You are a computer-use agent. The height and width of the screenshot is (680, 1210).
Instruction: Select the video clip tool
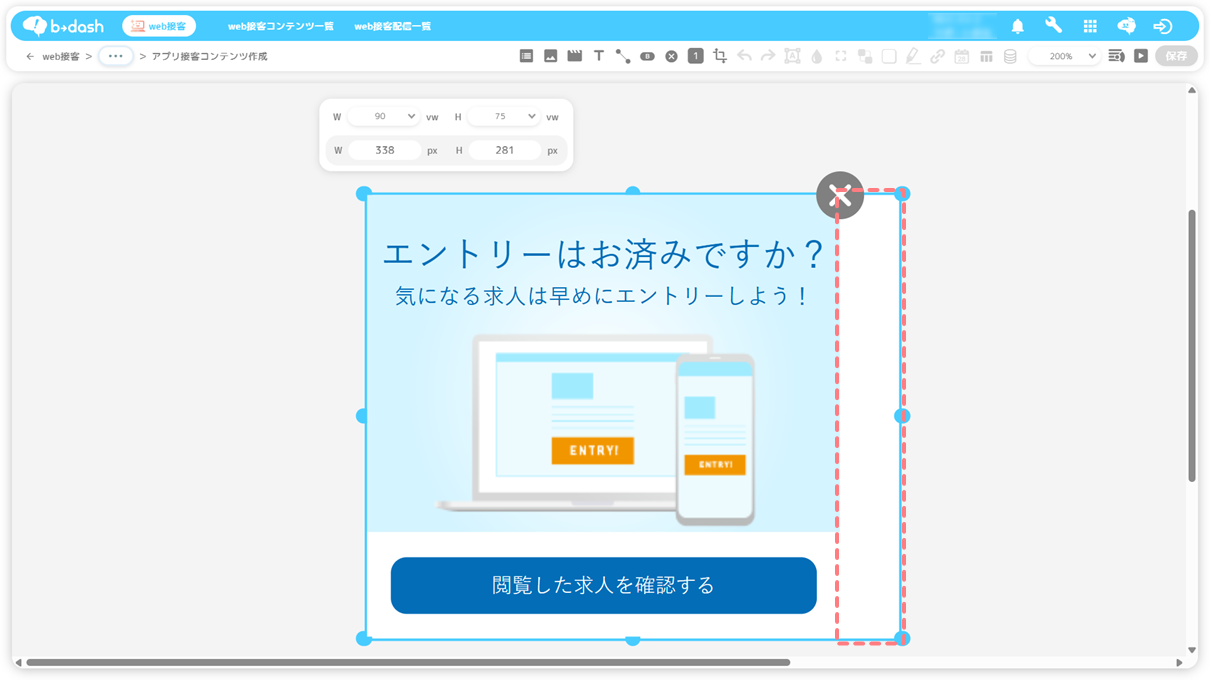(574, 56)
